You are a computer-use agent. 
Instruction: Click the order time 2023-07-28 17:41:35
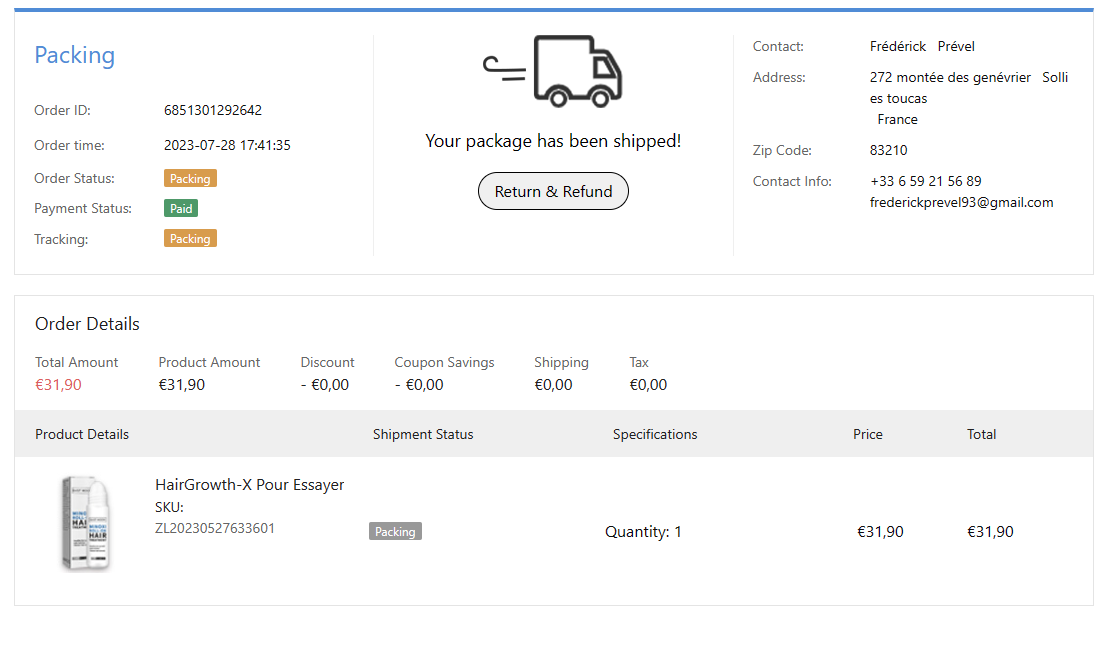coord(227,146)
